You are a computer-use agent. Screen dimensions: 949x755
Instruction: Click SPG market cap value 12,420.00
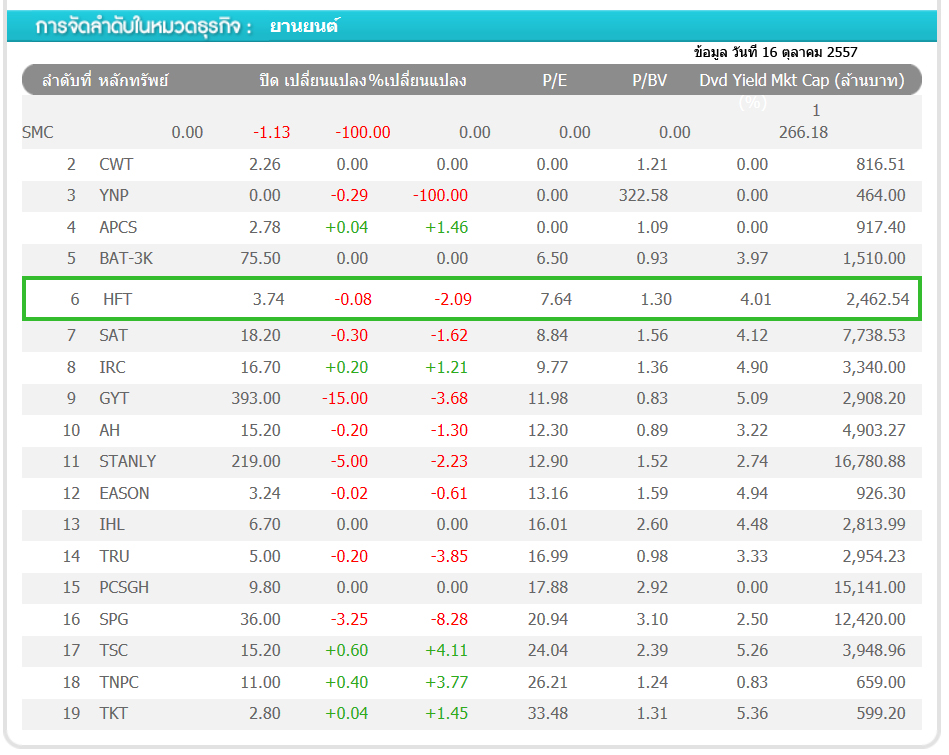pyautogui.click(x=868, y=620)
